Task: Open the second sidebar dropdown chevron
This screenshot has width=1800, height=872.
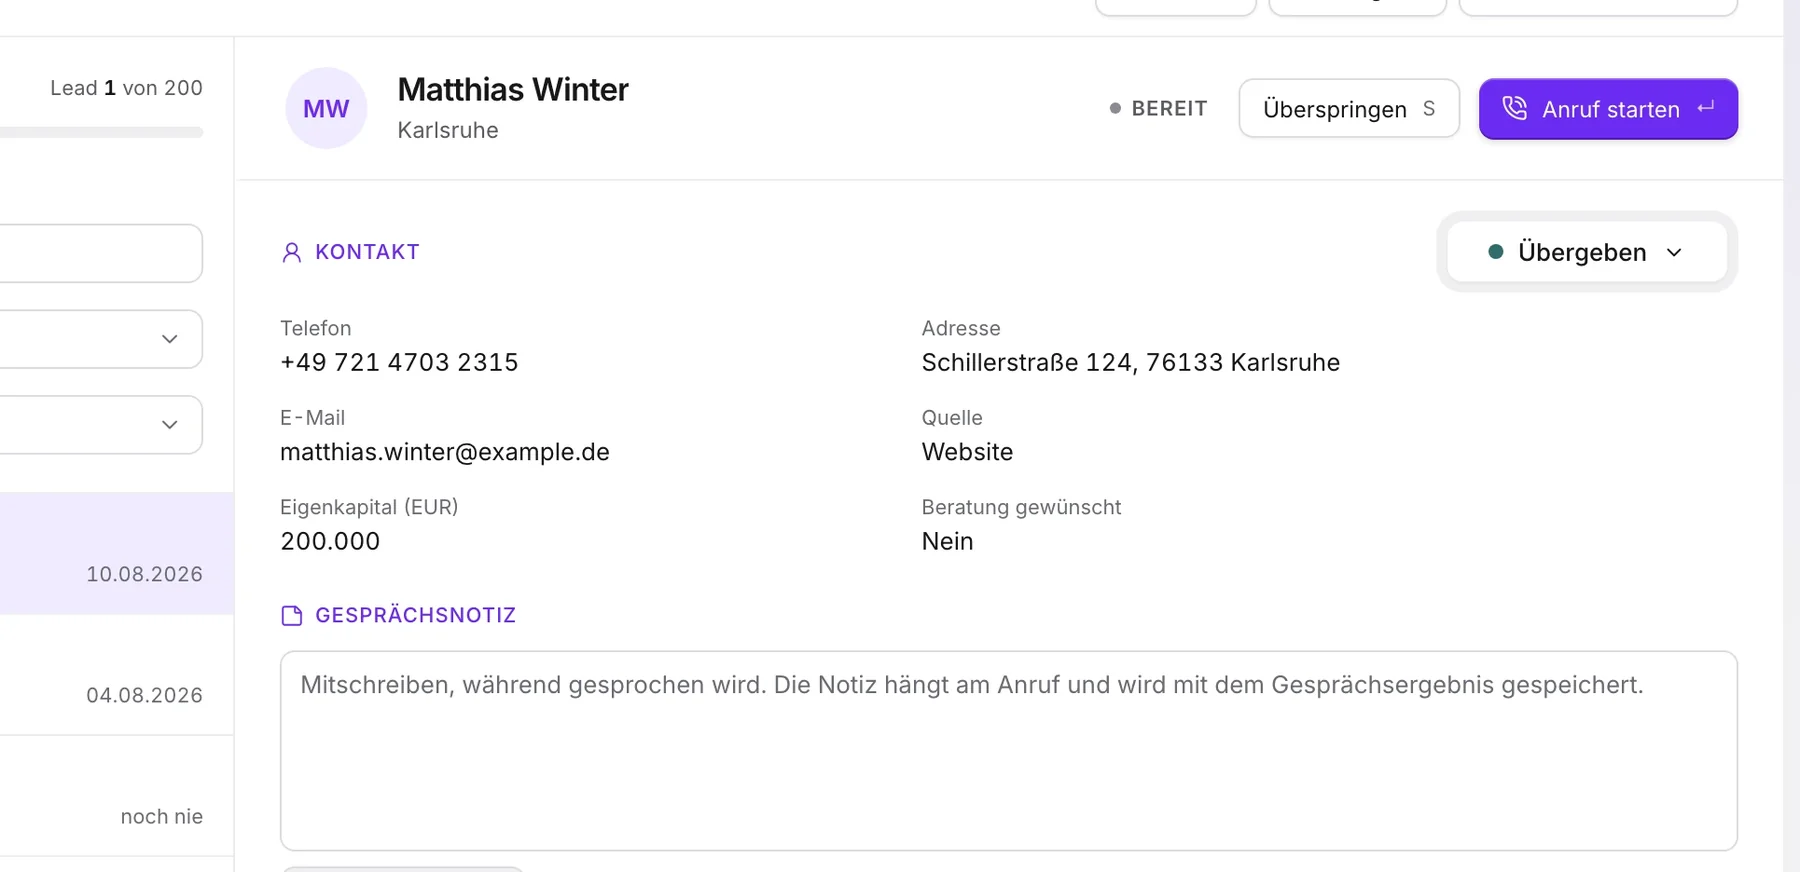Action: pos(170,425)
